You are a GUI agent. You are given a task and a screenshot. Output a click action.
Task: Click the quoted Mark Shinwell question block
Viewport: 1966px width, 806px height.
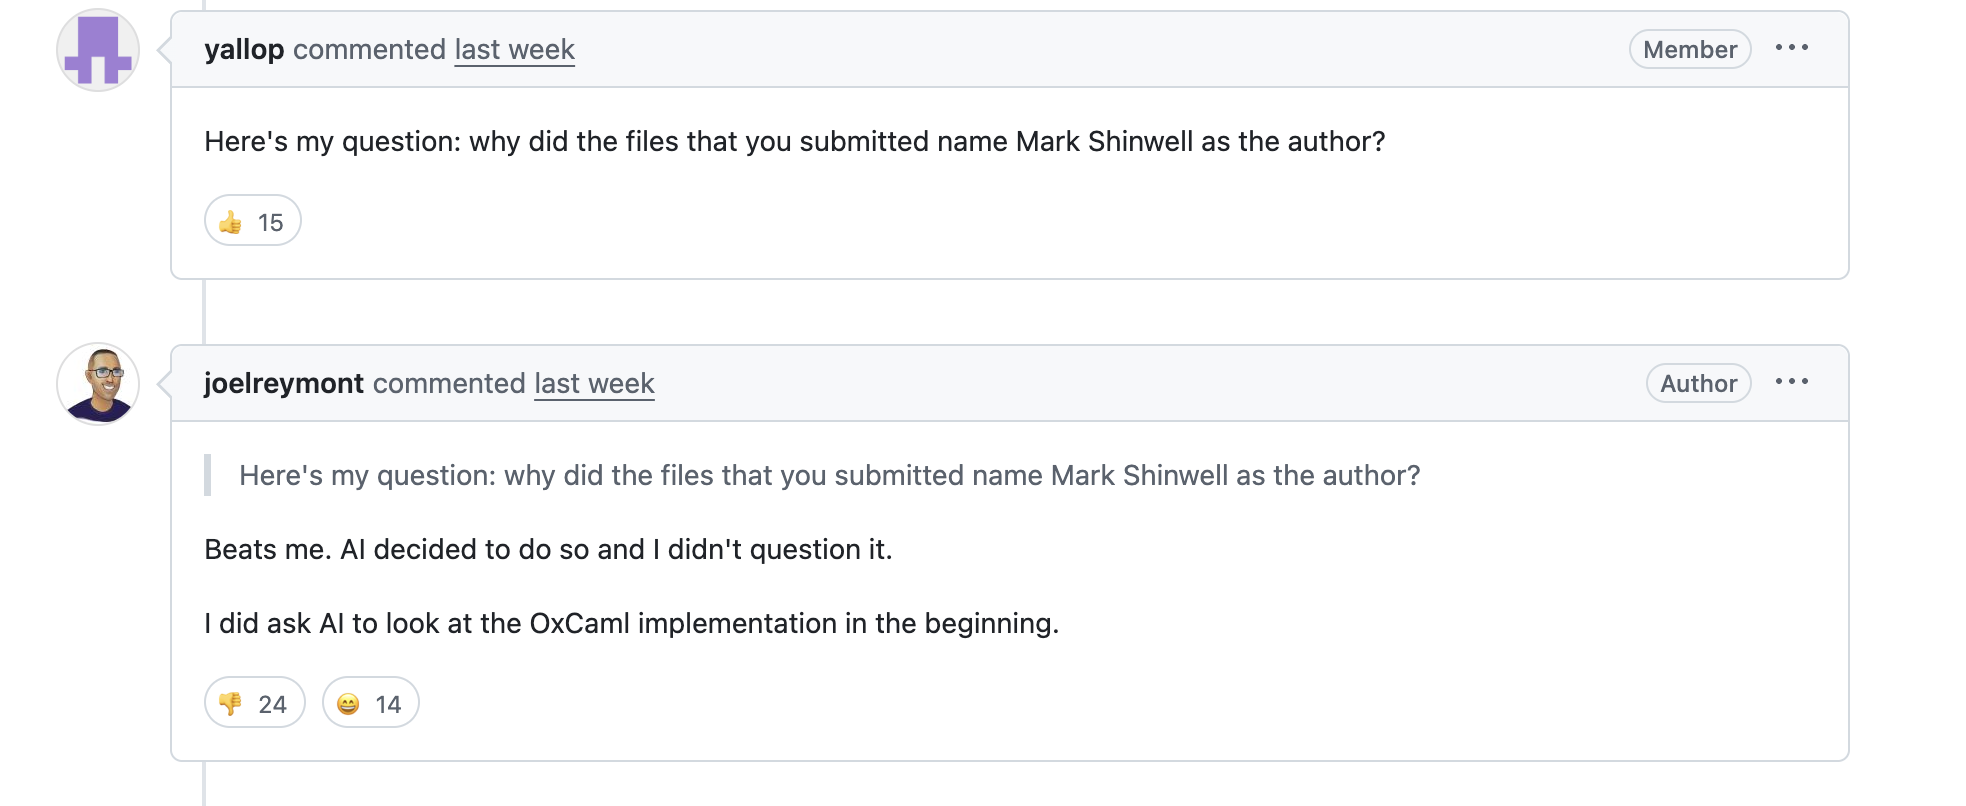point(829,476)
